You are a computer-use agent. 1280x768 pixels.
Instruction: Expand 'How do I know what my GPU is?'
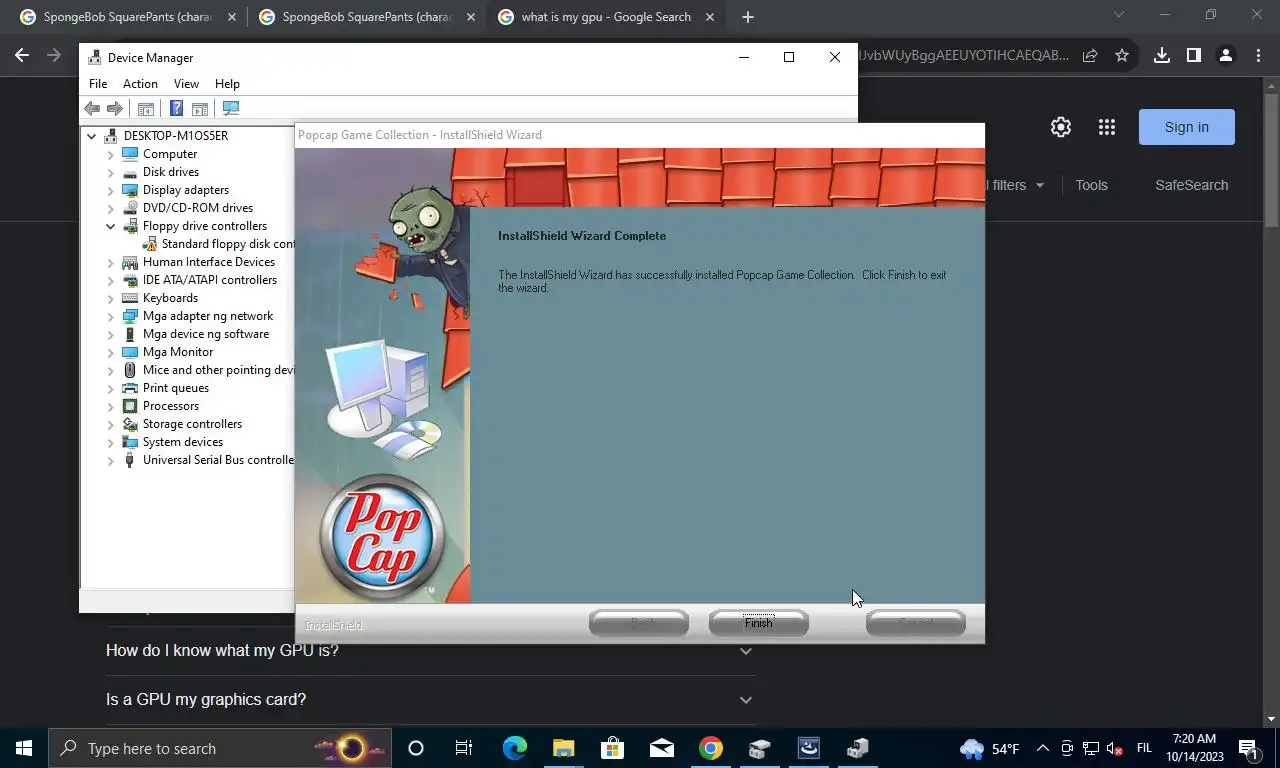point(430,651)
